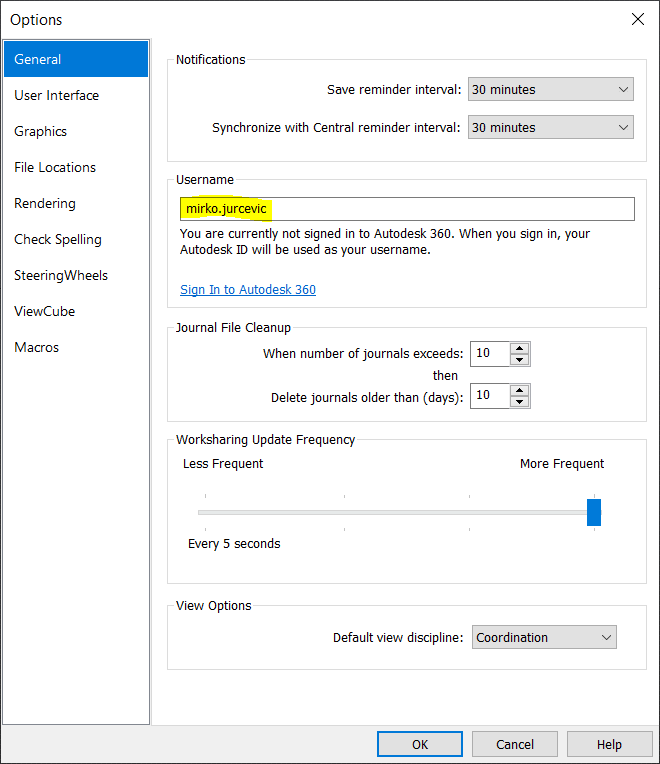Decrease number of journals exceeds value
Screen dimensions: 660x764
point(520,360)
